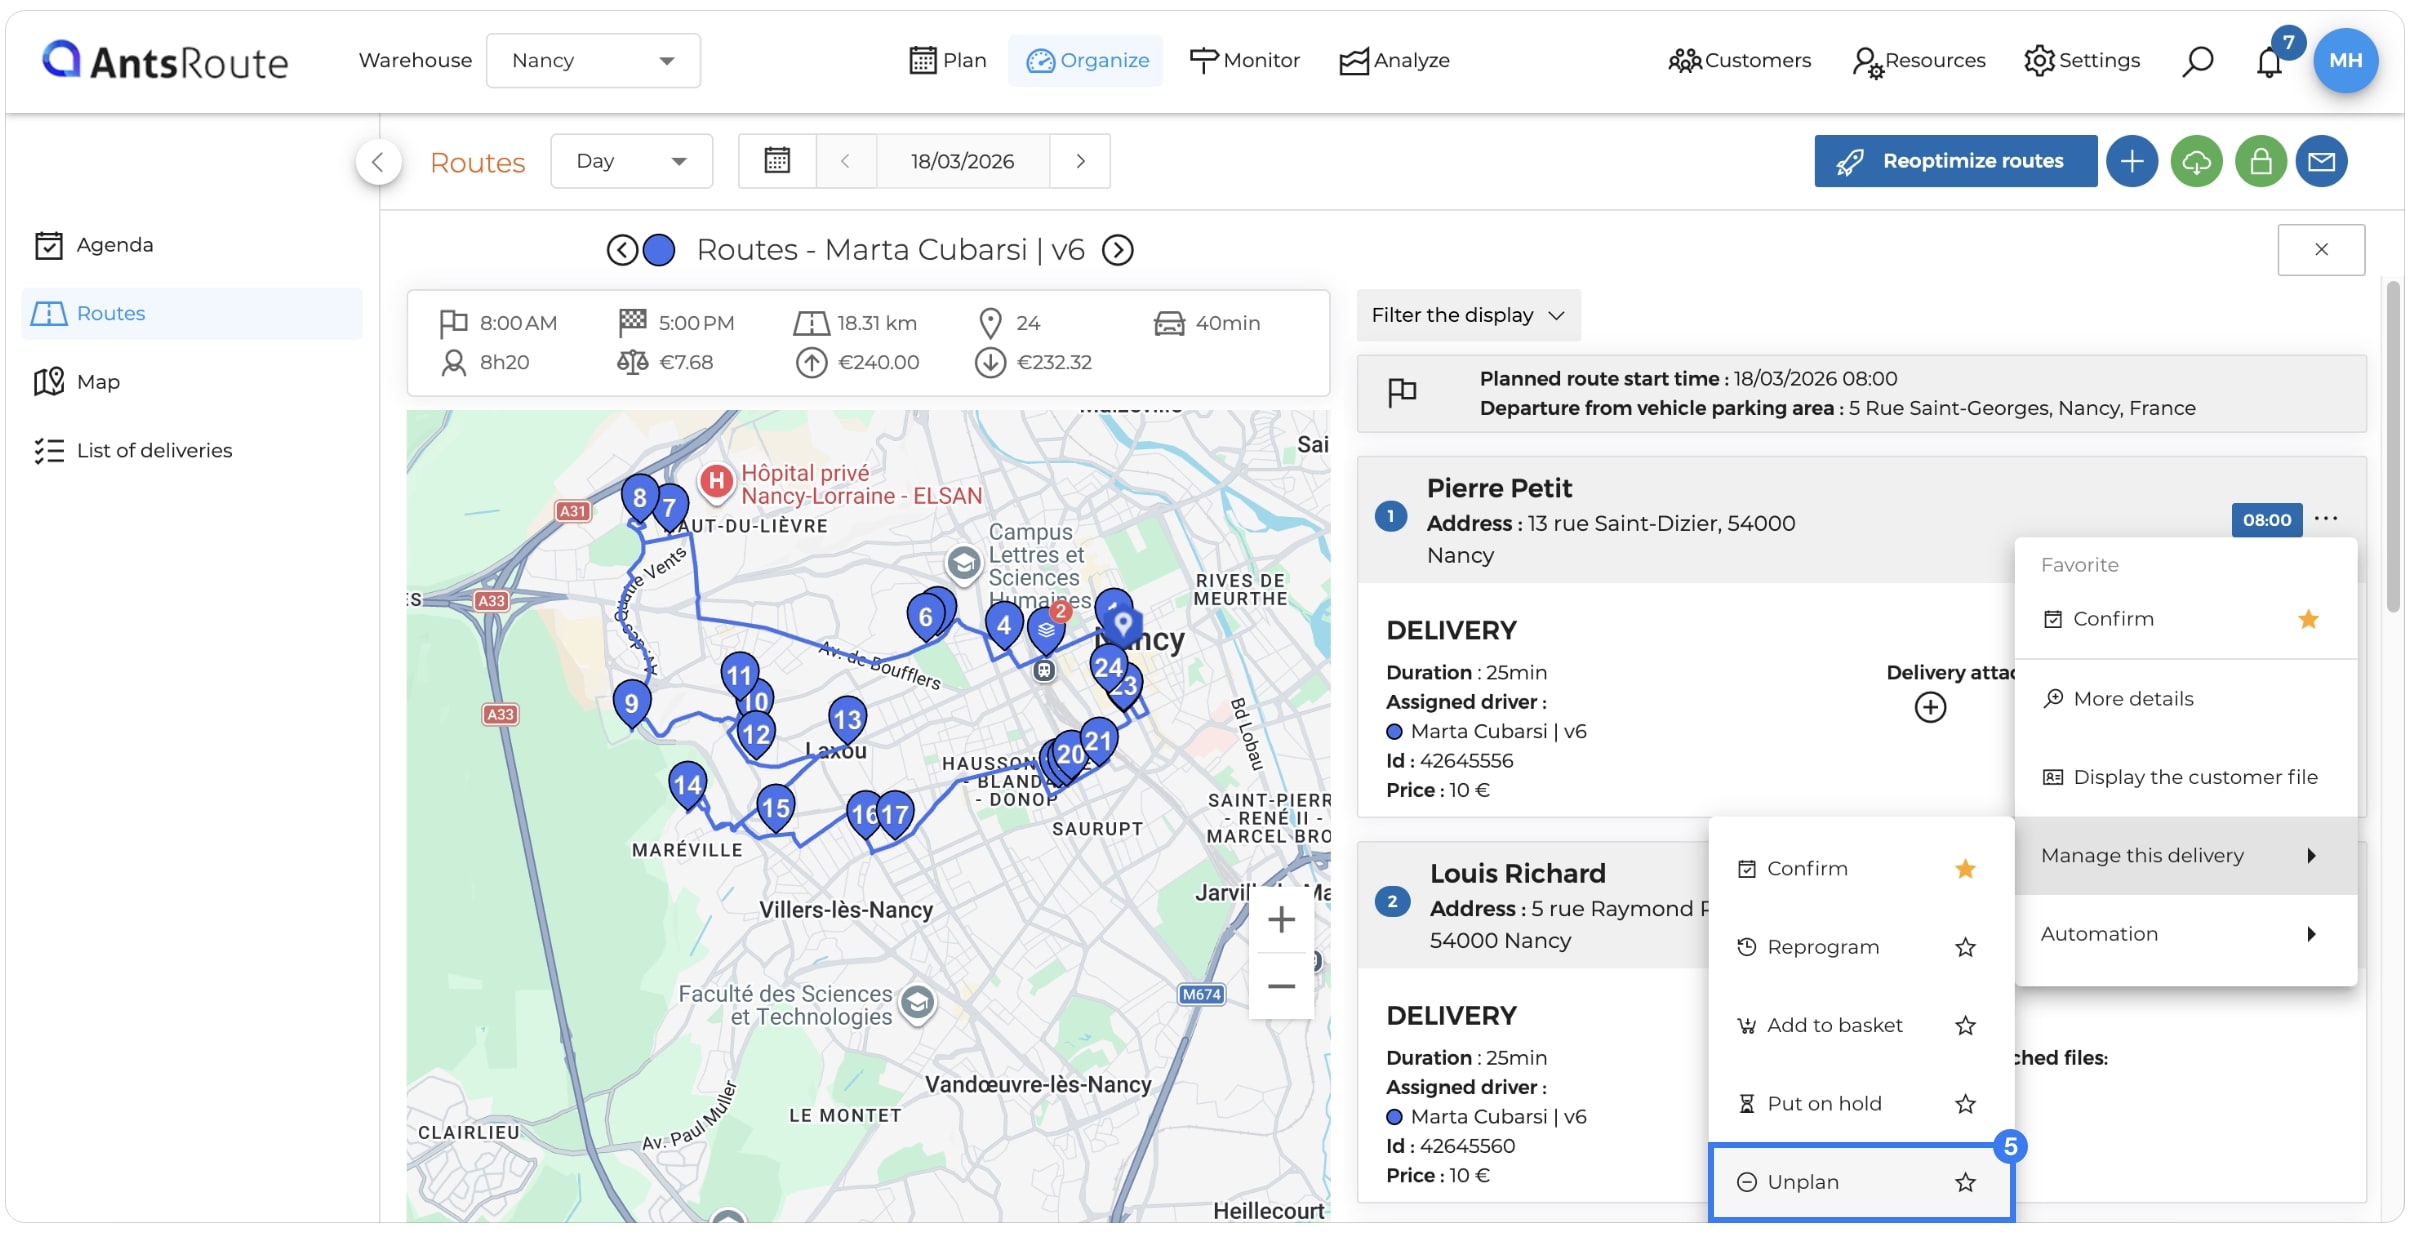Click the green cloud upload button
Viewport: 2410px width, 1235px height.
tap(2197, 161)
